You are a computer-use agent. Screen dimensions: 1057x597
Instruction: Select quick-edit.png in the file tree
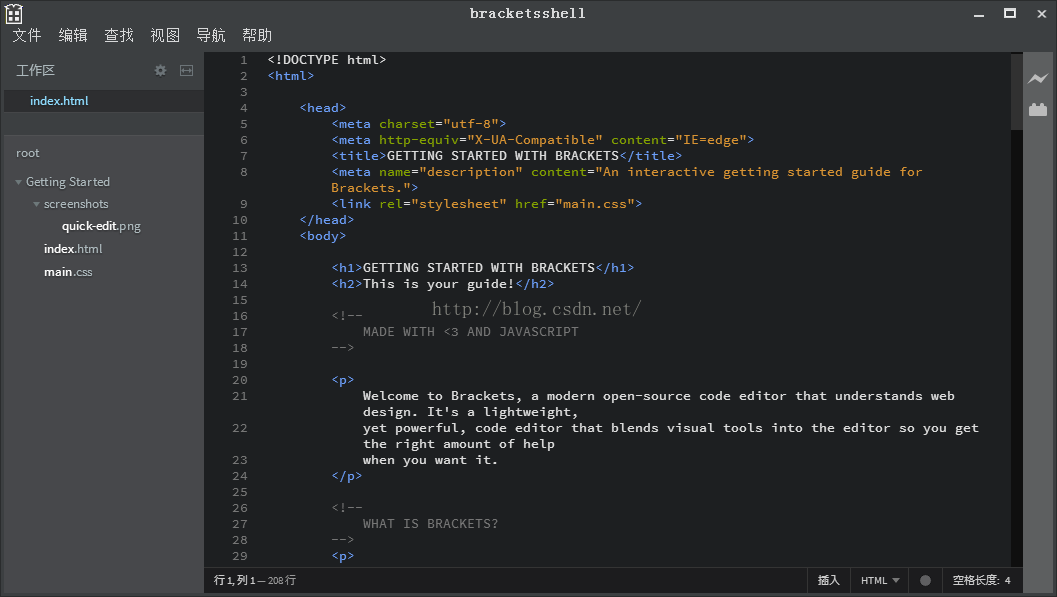pos(101,226)
